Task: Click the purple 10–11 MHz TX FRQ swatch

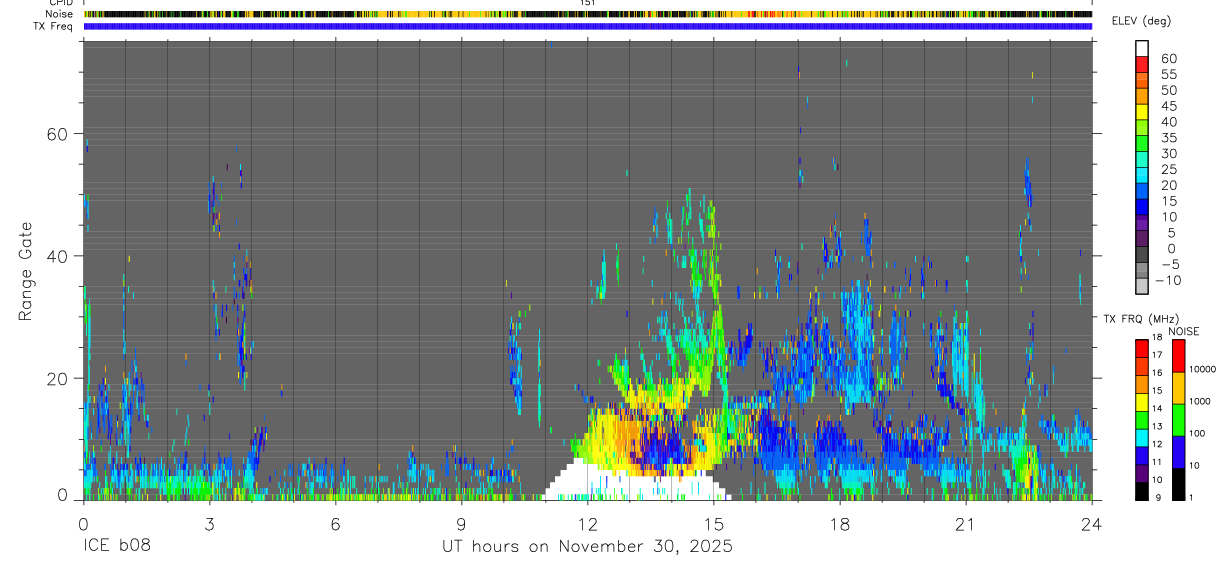Action: pos(1141,473)
